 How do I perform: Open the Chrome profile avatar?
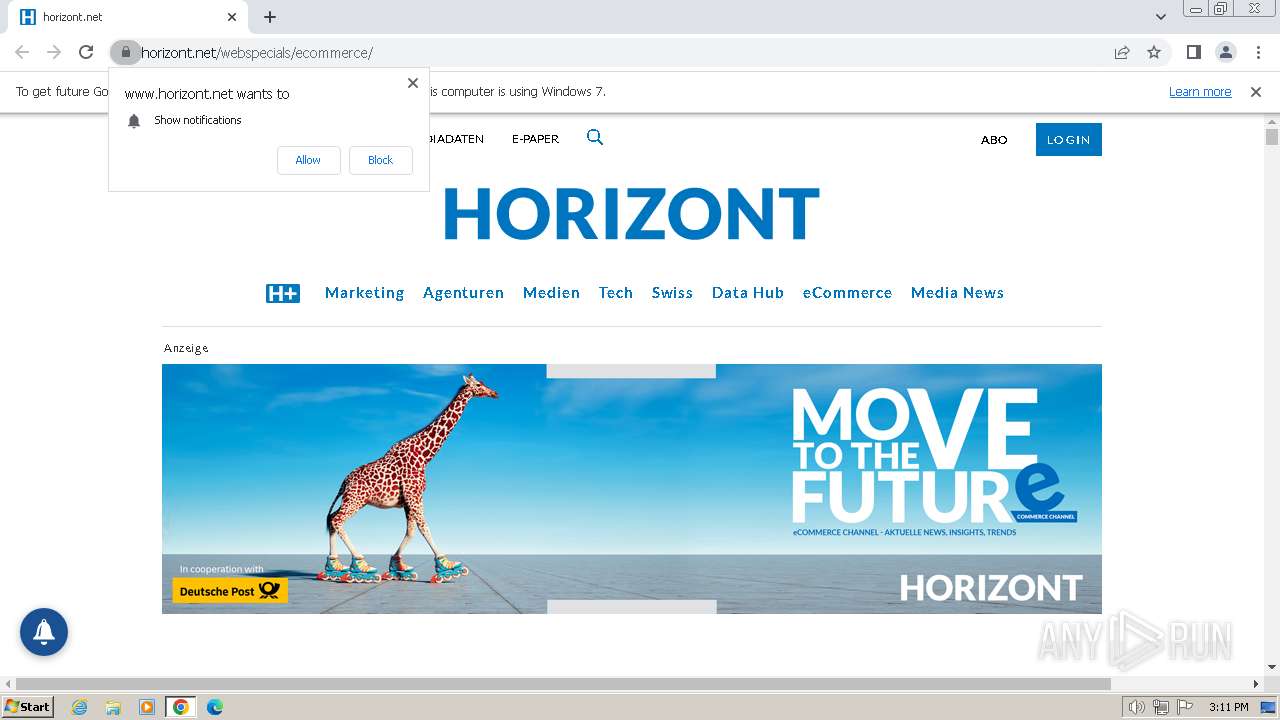[x=1225, y=52]
